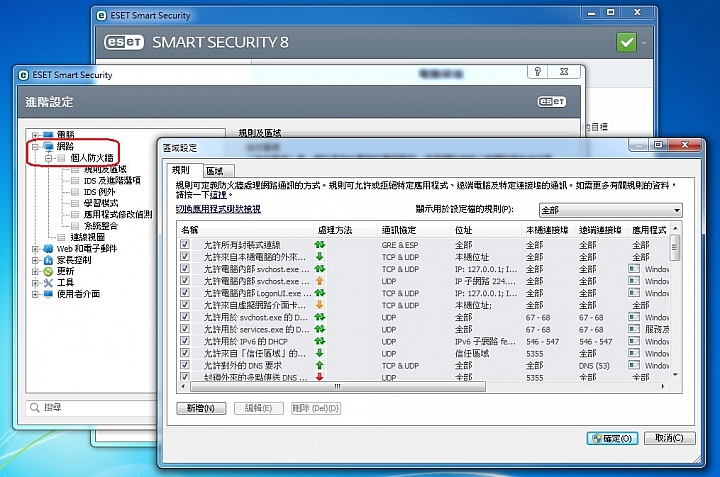Click the Web 和電子郵件 globe icon
Viewport: 720px width, 477px height.
49,248
